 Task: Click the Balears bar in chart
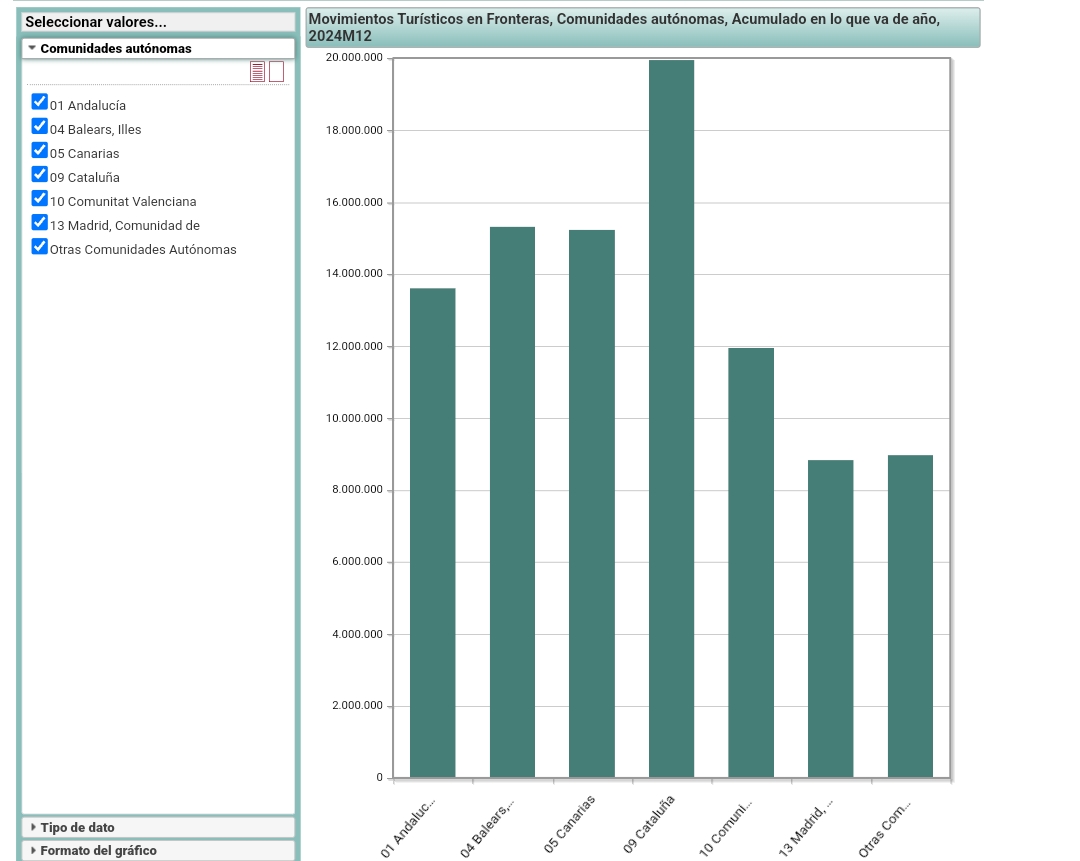(x=512, y=502)
